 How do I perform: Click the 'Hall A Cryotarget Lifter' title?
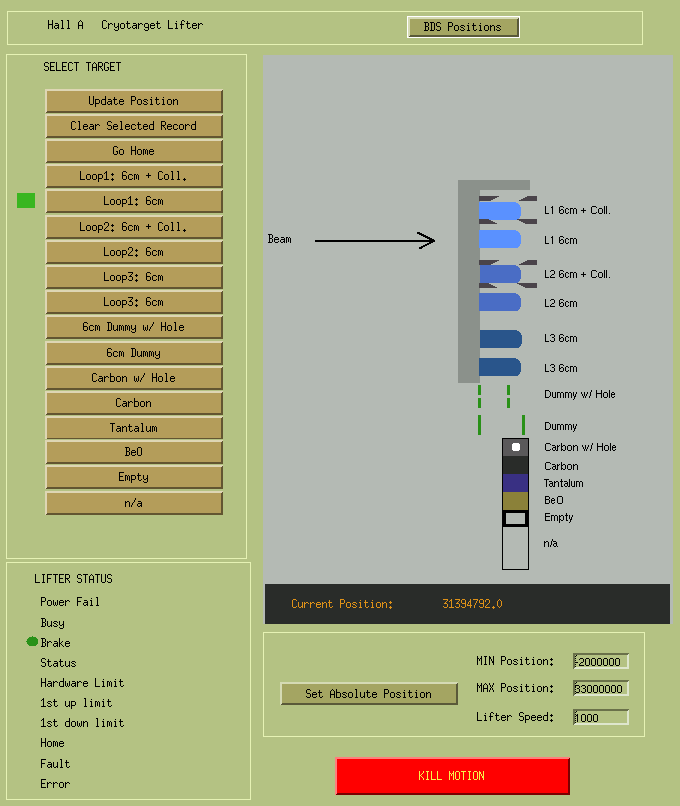[125, 25]
